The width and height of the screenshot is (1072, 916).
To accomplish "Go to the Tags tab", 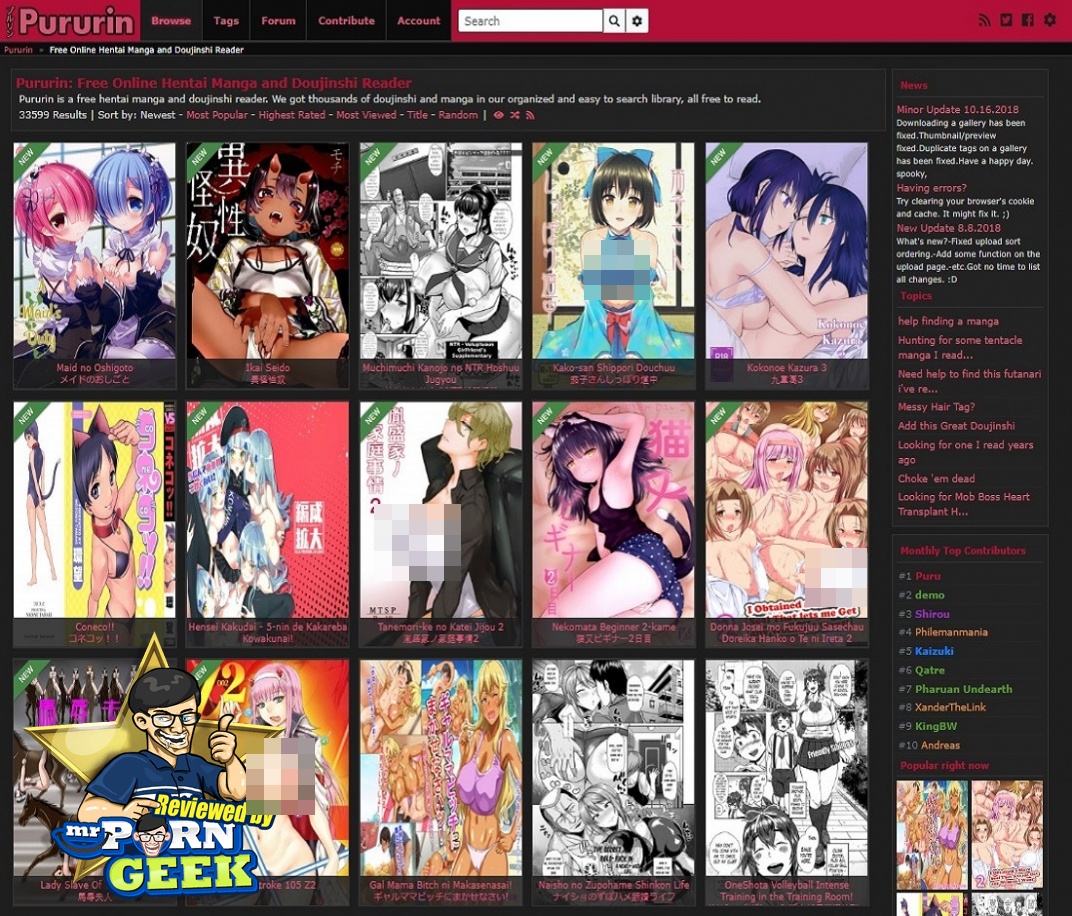I will (x=226, y=21).
